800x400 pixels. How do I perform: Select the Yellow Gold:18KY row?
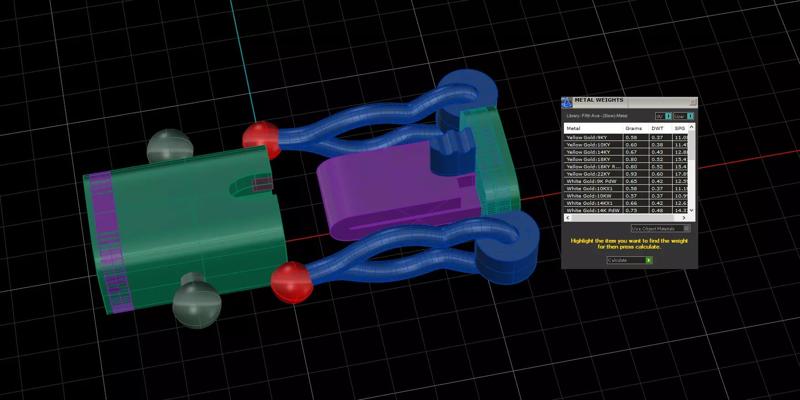[627, 159]
